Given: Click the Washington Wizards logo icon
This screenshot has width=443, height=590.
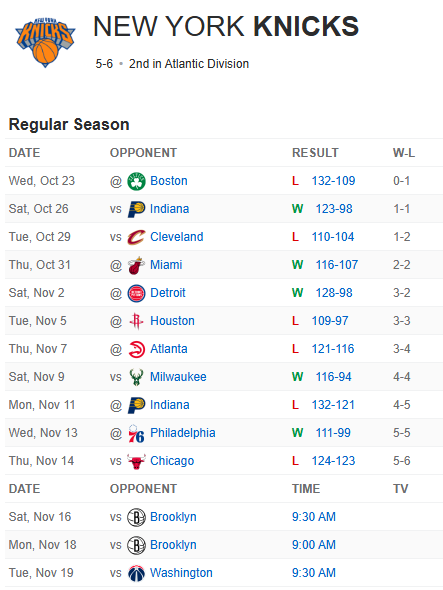Looking at the screenshot, I should [x=136, y=573].
